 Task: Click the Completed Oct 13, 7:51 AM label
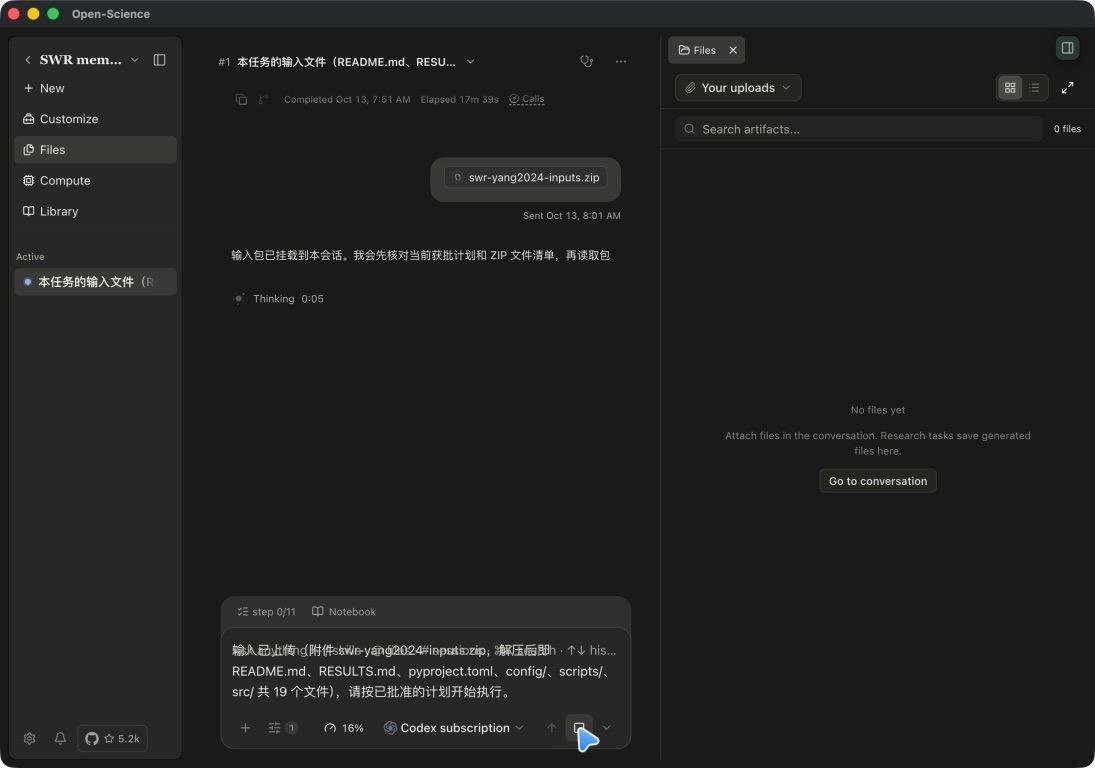(x=347, y=99)
